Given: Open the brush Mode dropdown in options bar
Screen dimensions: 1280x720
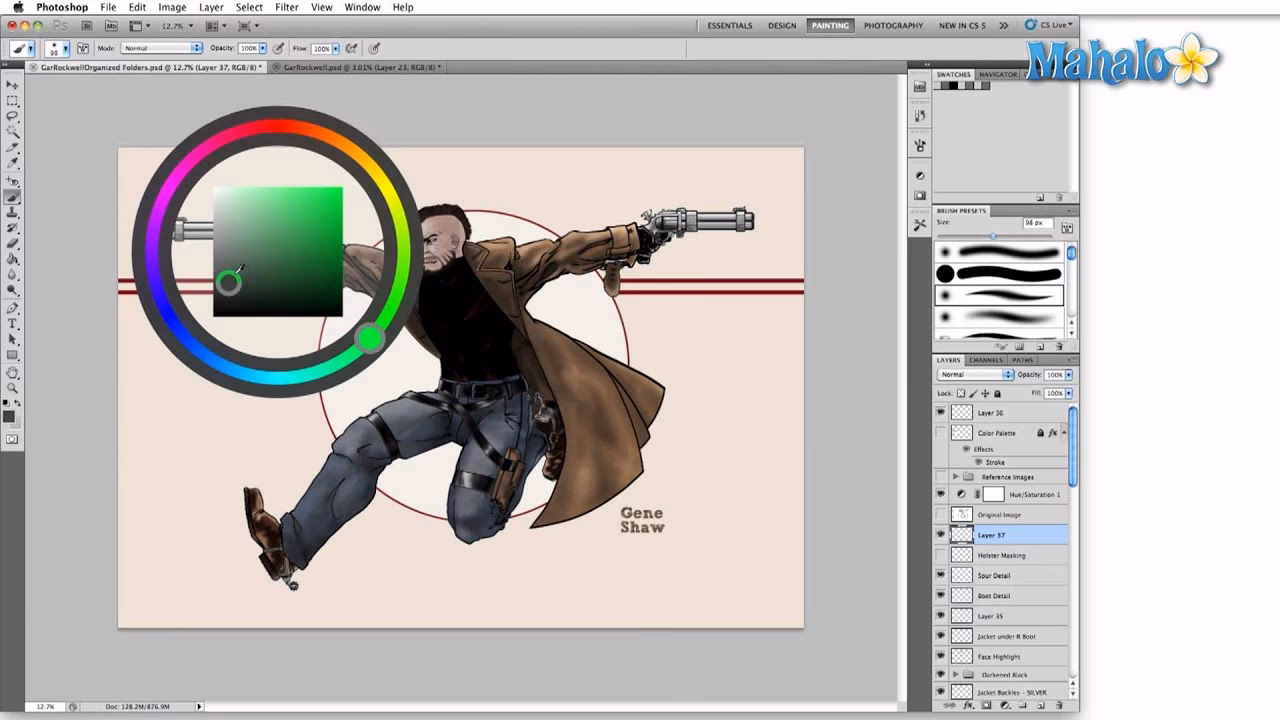Looking at the screenshot, I should tap(160, 47).
